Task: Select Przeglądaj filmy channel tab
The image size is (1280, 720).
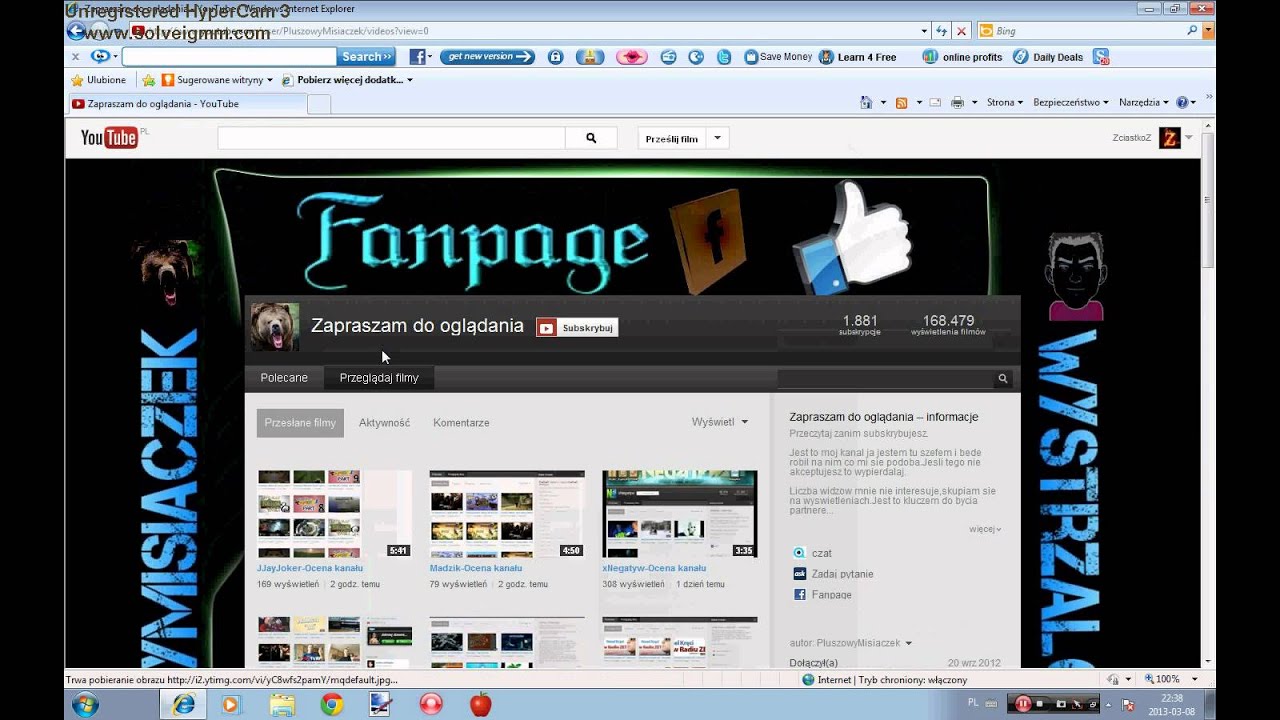Action: 379,378
